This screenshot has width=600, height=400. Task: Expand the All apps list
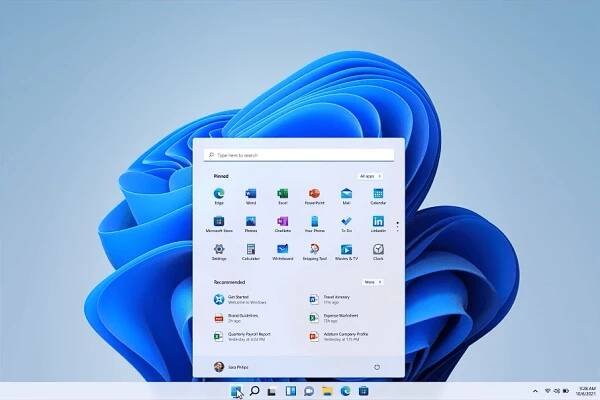(x=369, y=175)
